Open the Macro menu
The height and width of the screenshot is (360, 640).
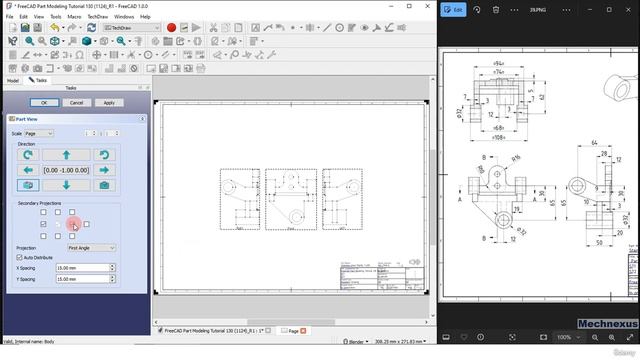[74, 17]
